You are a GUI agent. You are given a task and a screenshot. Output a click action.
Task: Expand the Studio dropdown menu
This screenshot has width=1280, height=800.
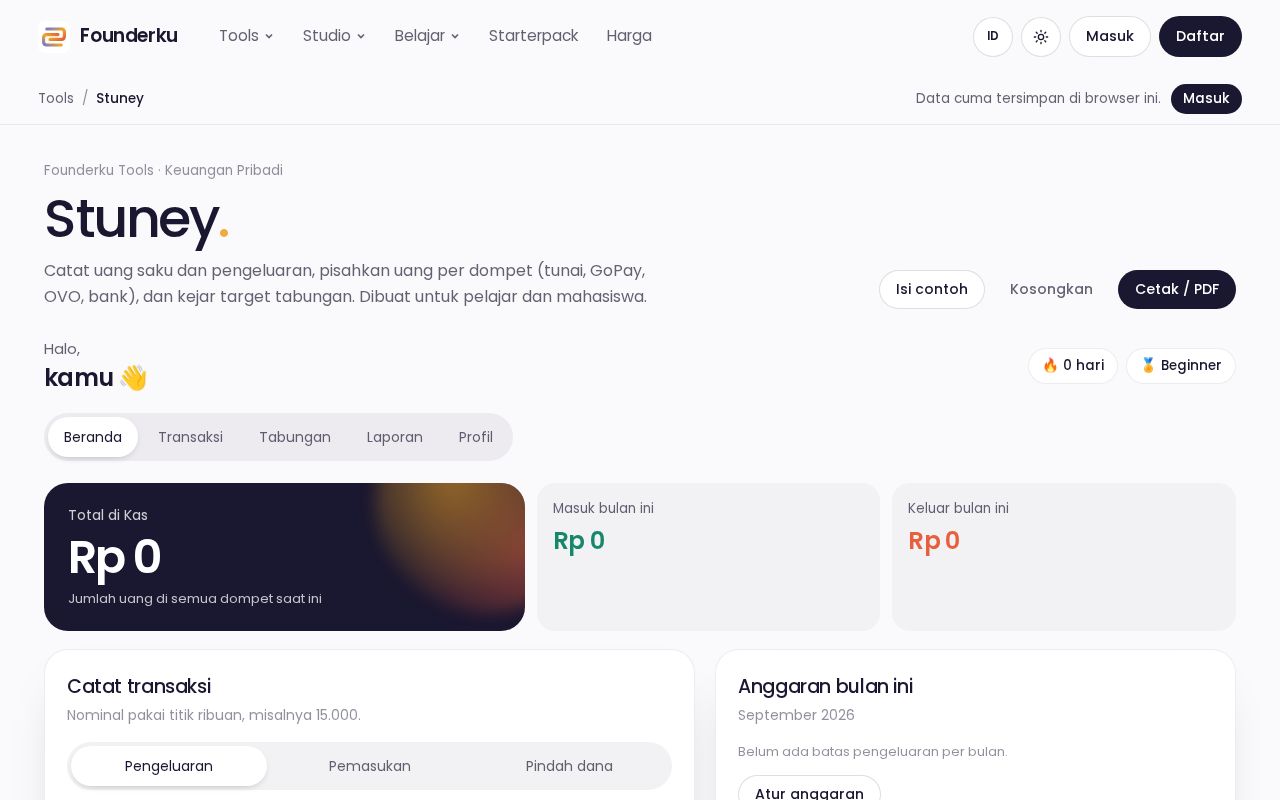pyautogui.click(x=334, y=36)
